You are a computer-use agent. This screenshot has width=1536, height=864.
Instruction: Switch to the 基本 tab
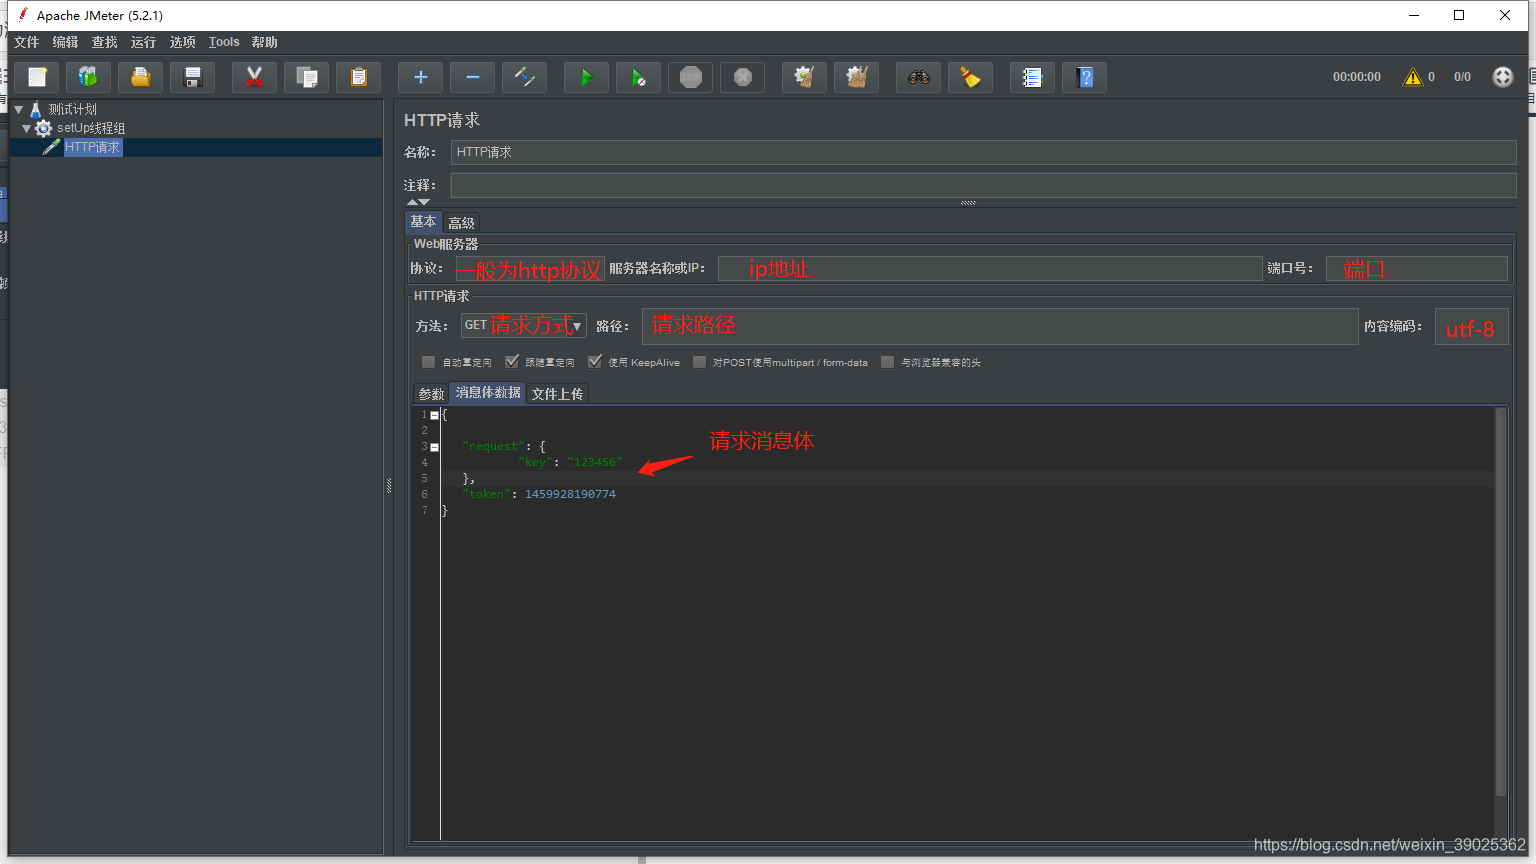(423, 222)
